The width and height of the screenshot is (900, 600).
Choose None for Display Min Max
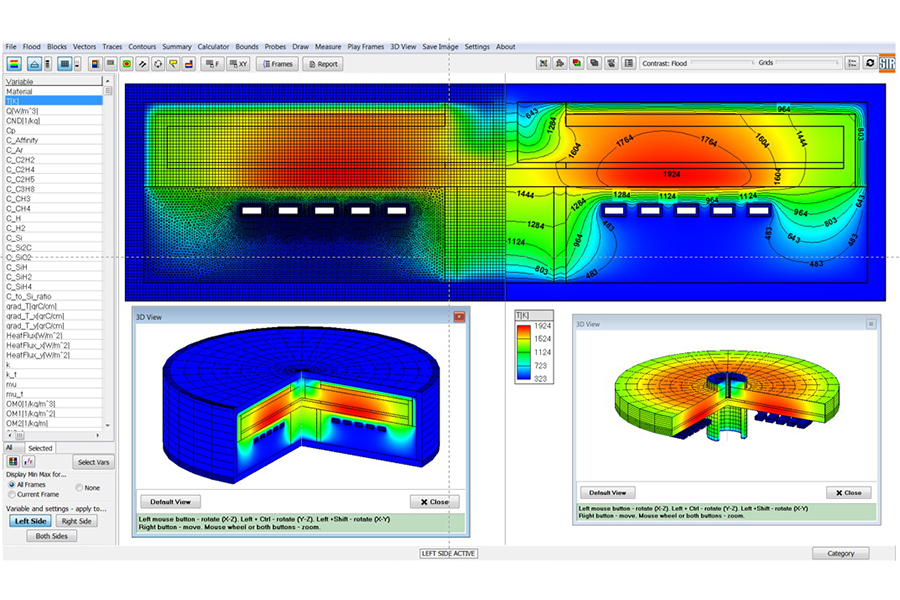click(79, 487)
